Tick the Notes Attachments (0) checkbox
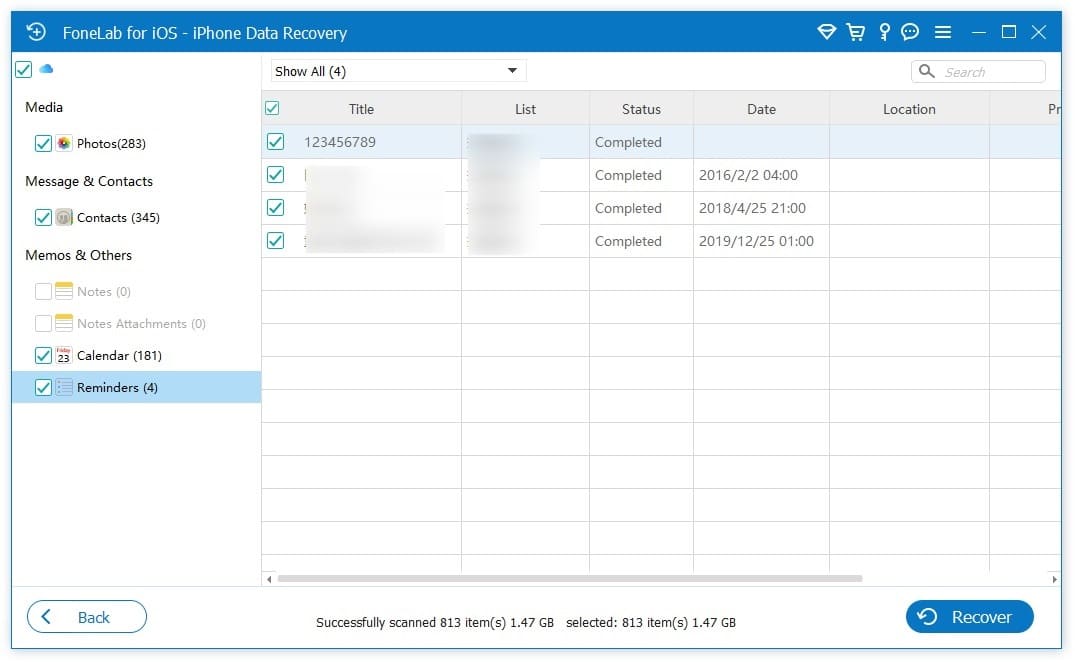 coord(43,323)
